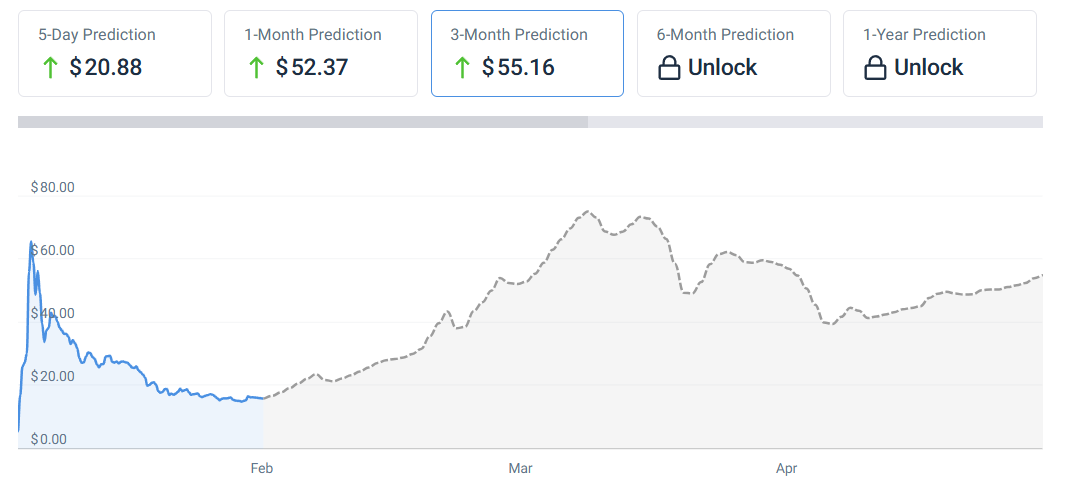Click the dark horizontal scrollbar thumb
This screenshot has height=487, width=1068.
pos(302,122)
